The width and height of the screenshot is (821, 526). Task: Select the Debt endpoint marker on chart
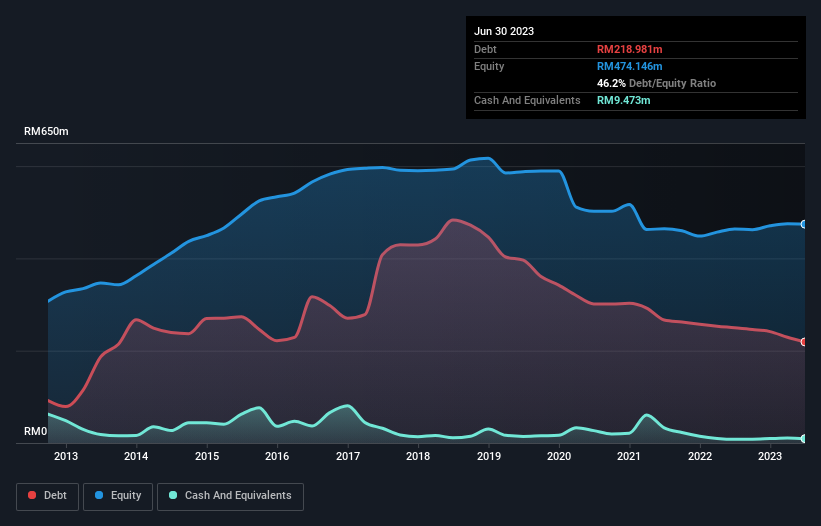point(804,342)
